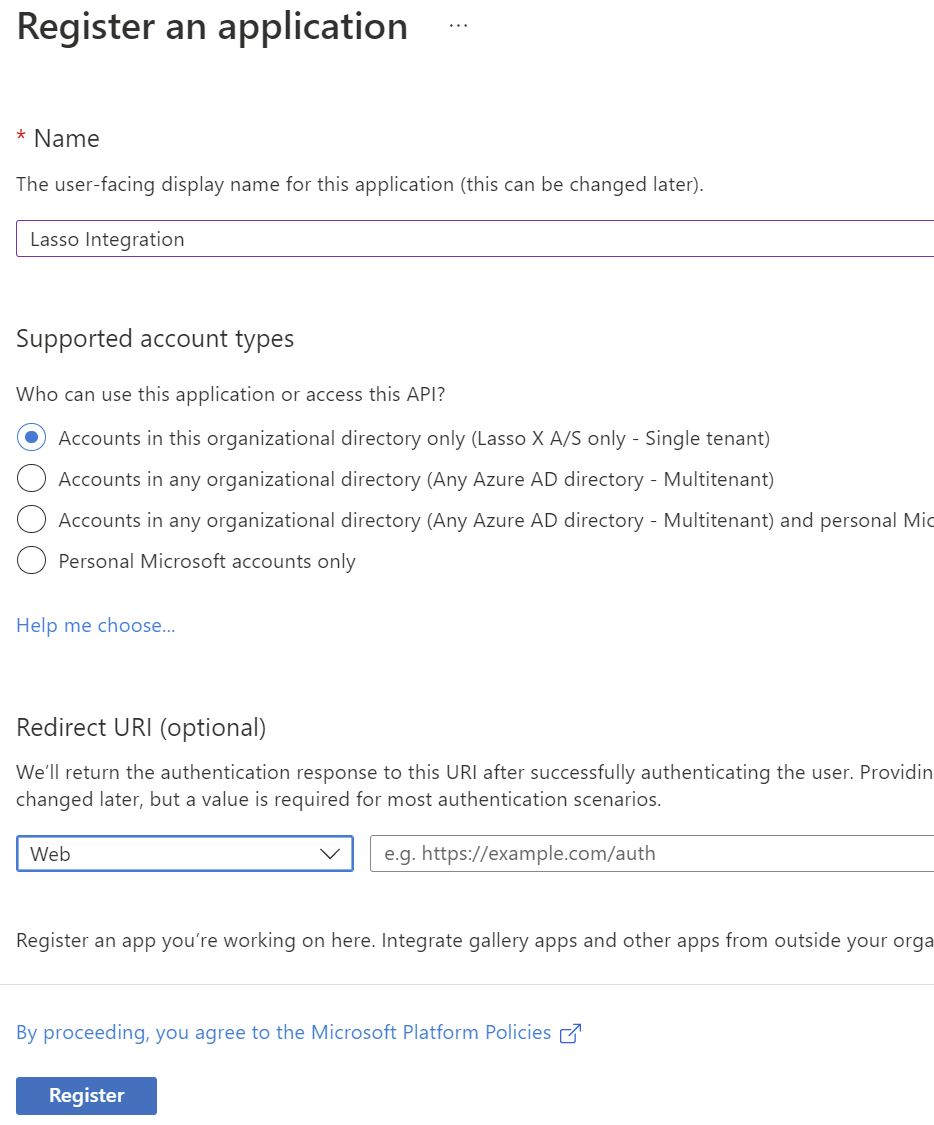Open the Microsoft Platform Policies link
The image size is (934, 1125).
click(284, 1033)
